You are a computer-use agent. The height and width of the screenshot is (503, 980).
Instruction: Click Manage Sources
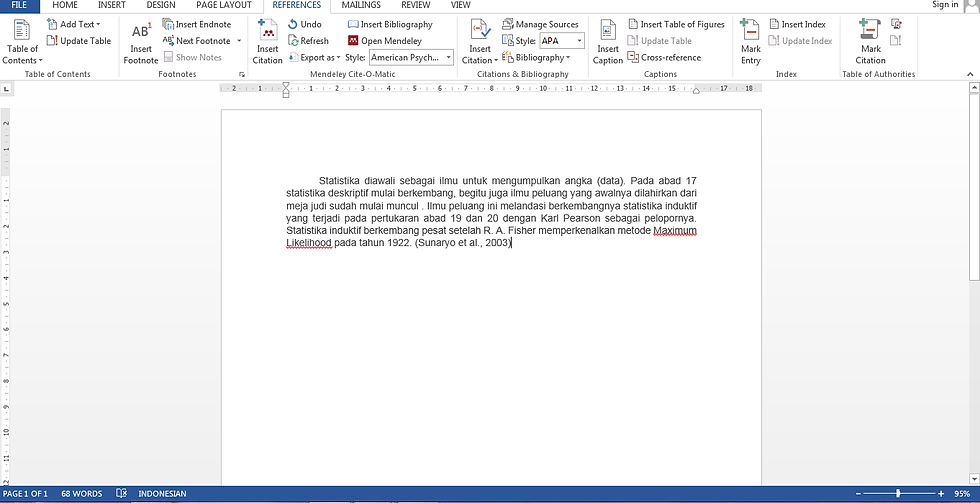coord(541,24)
